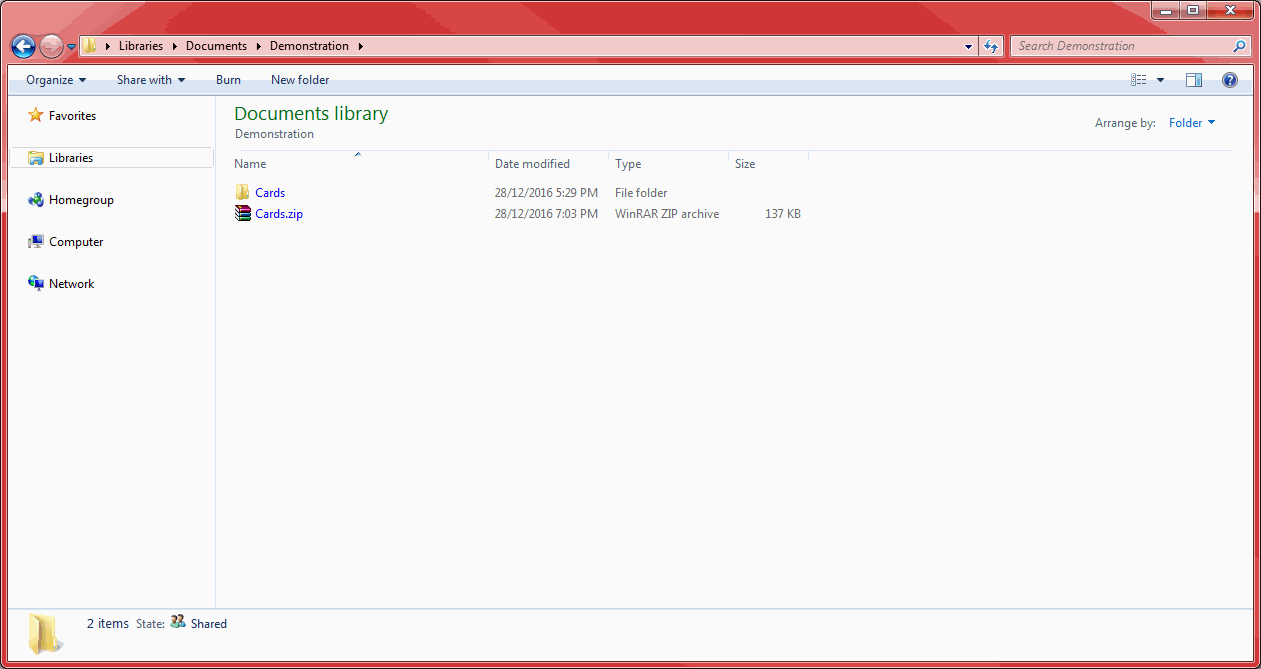Expand the arrow after Libraries in the address bar
This screenshot has height=669, width=1261.
pyautogui.click(x=174, y=46)
